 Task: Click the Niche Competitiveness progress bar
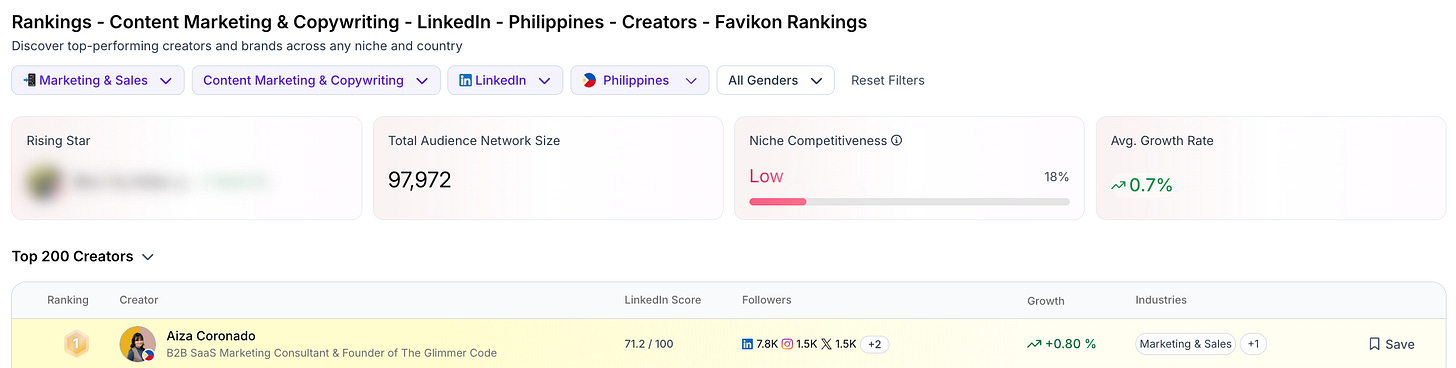tap(910, 201)
